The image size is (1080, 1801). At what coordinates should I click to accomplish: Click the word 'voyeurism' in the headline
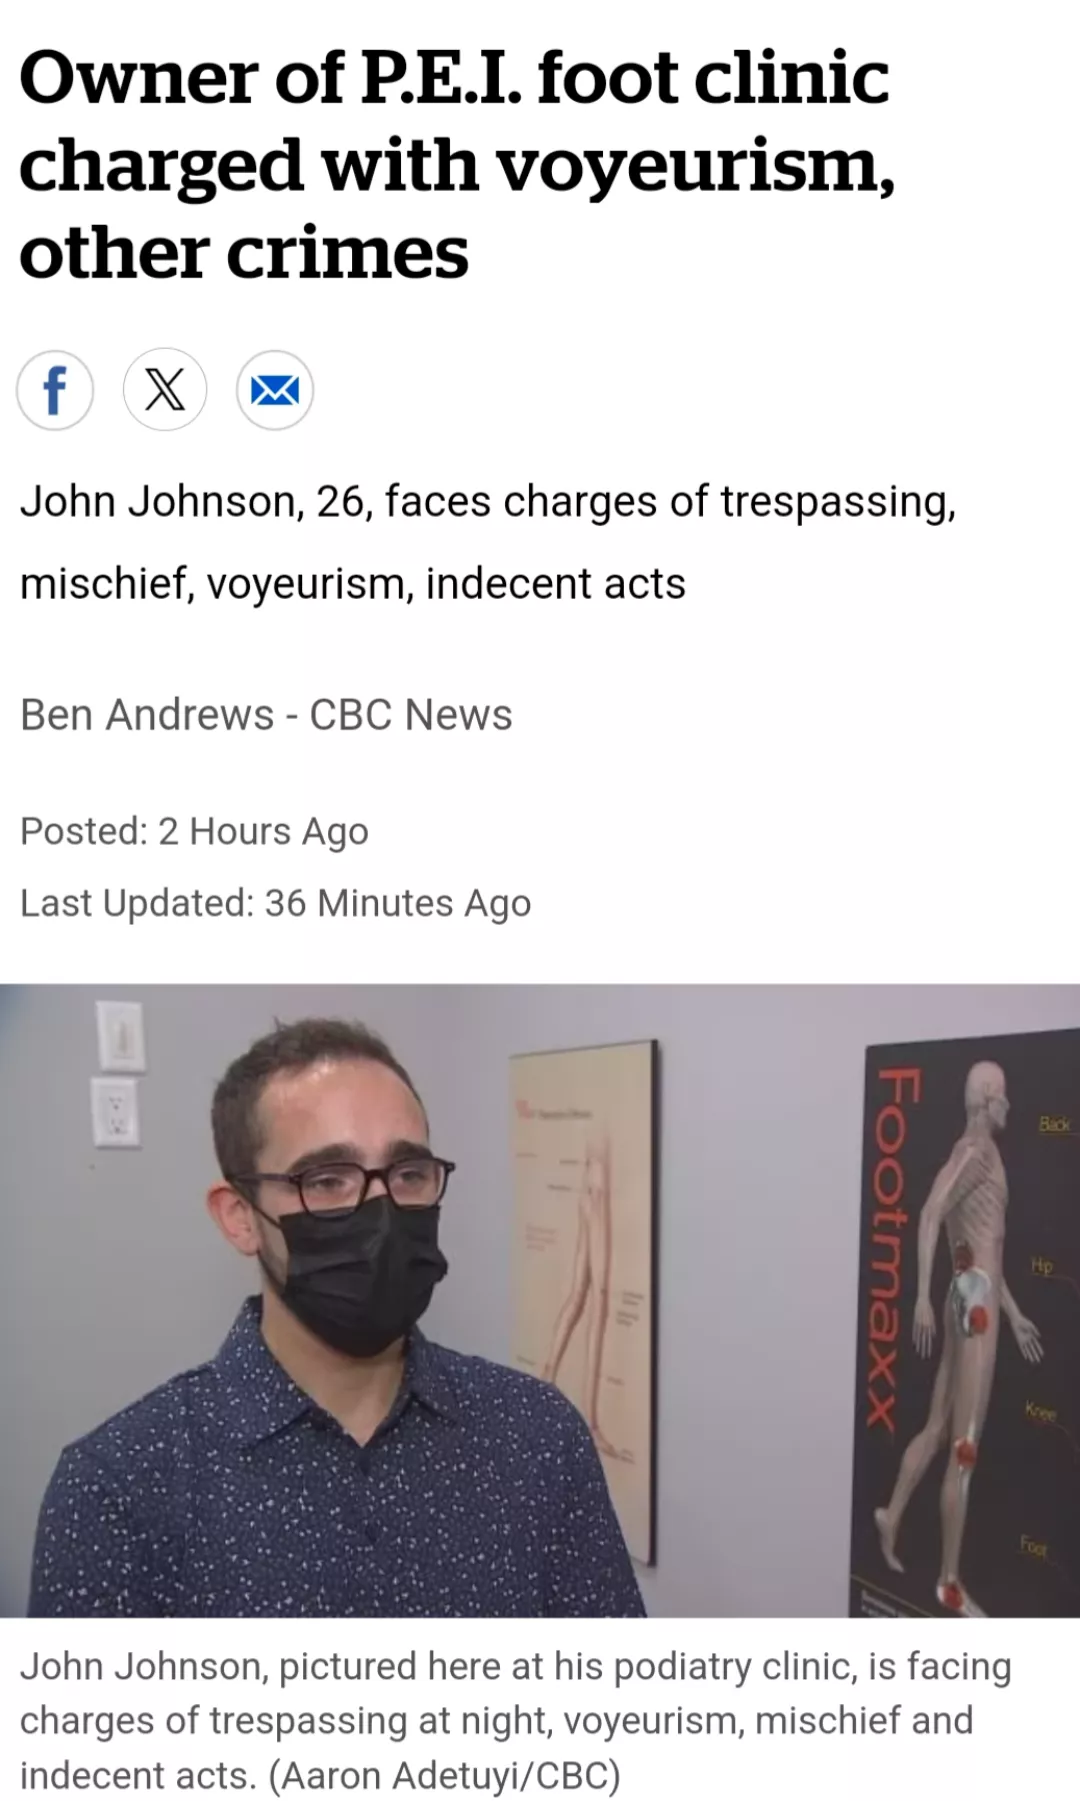click(x=694, y=165)
